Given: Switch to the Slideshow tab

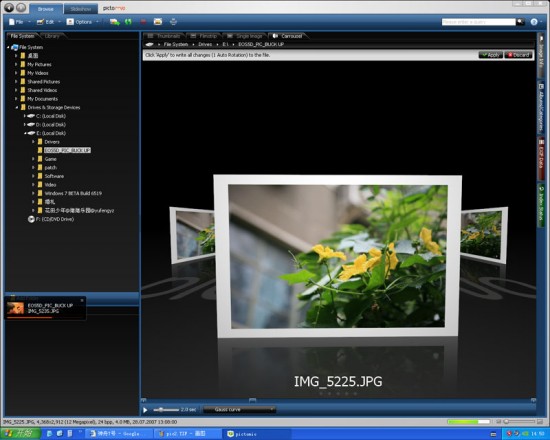Looking at the screenshot, I should tap(81, 9).
